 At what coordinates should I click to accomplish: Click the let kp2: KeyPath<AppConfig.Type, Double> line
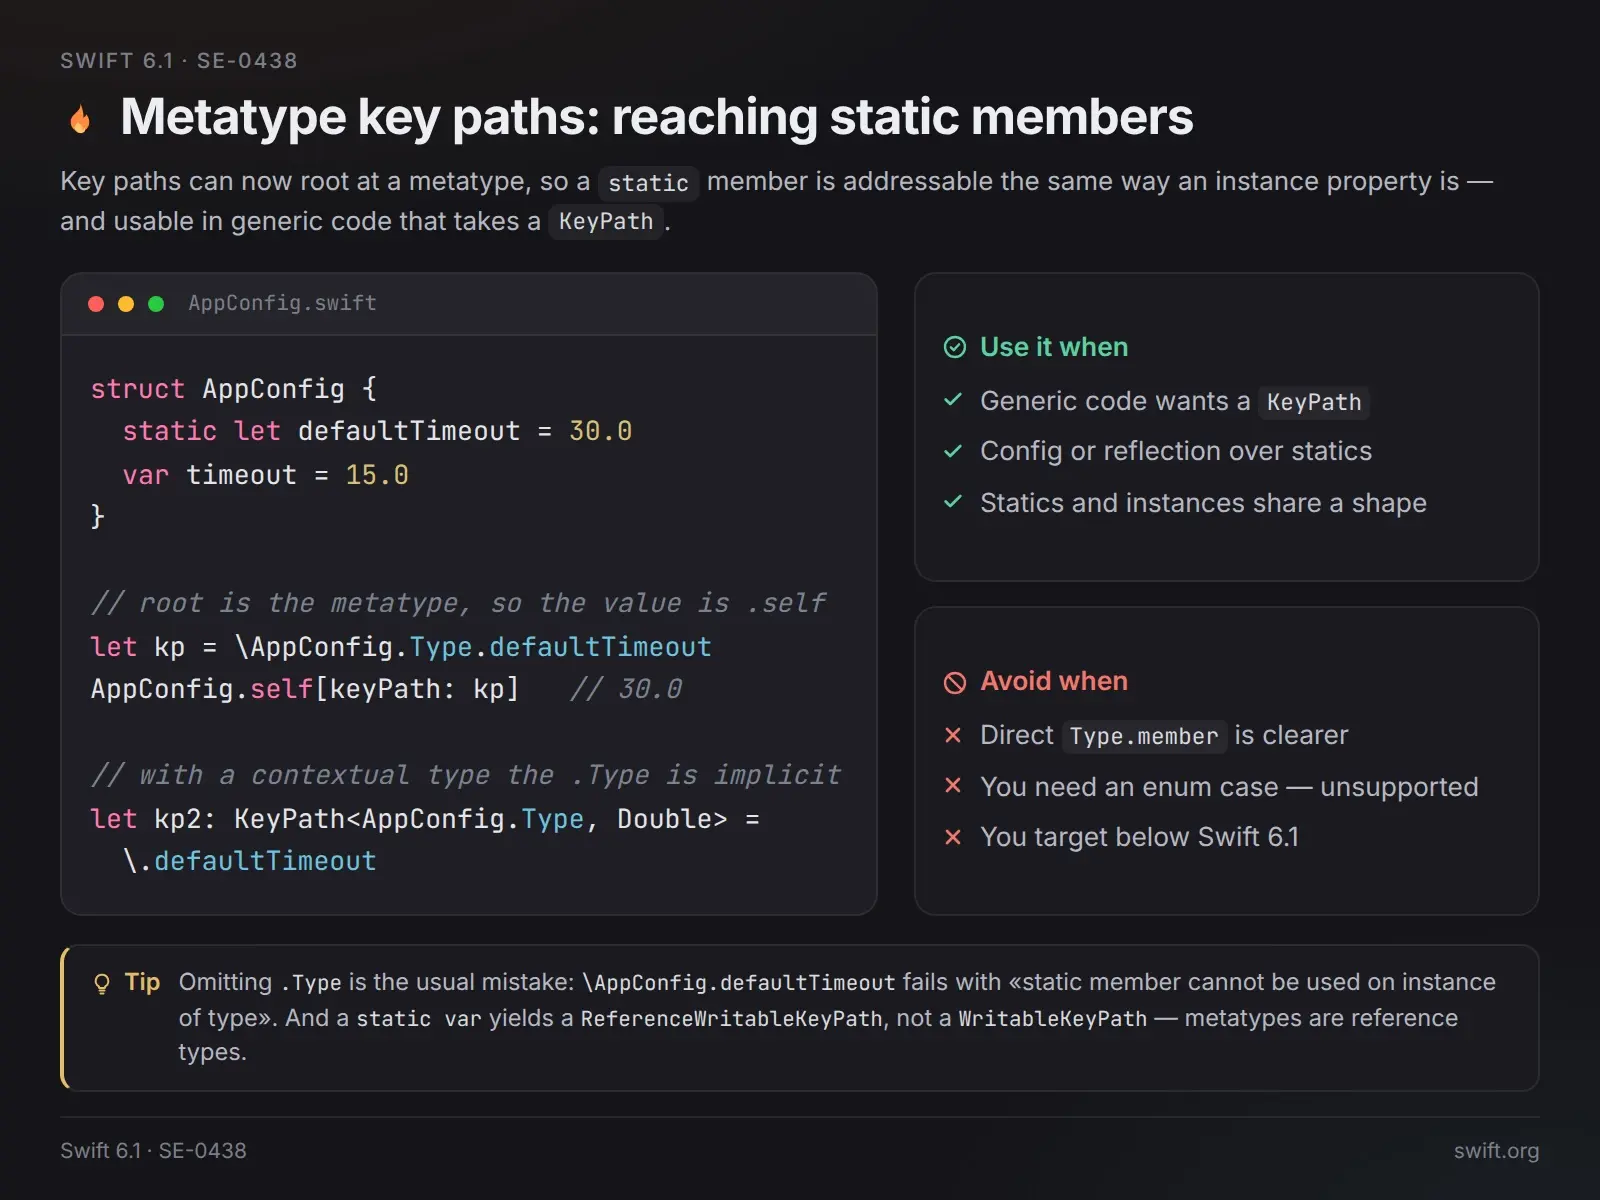pyautogui.click(x=425, y=819)
